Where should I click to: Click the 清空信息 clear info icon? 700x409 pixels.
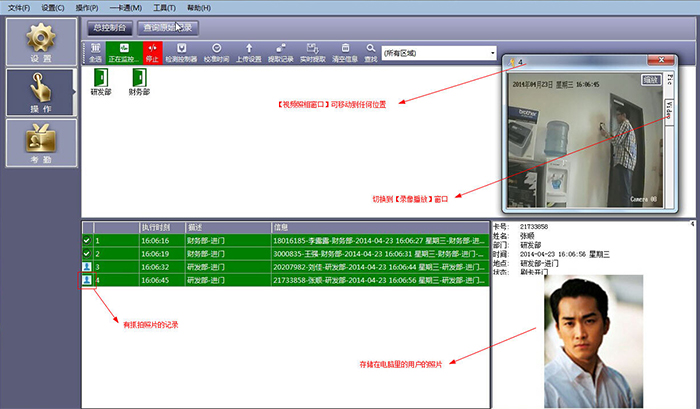coord(345,53)
